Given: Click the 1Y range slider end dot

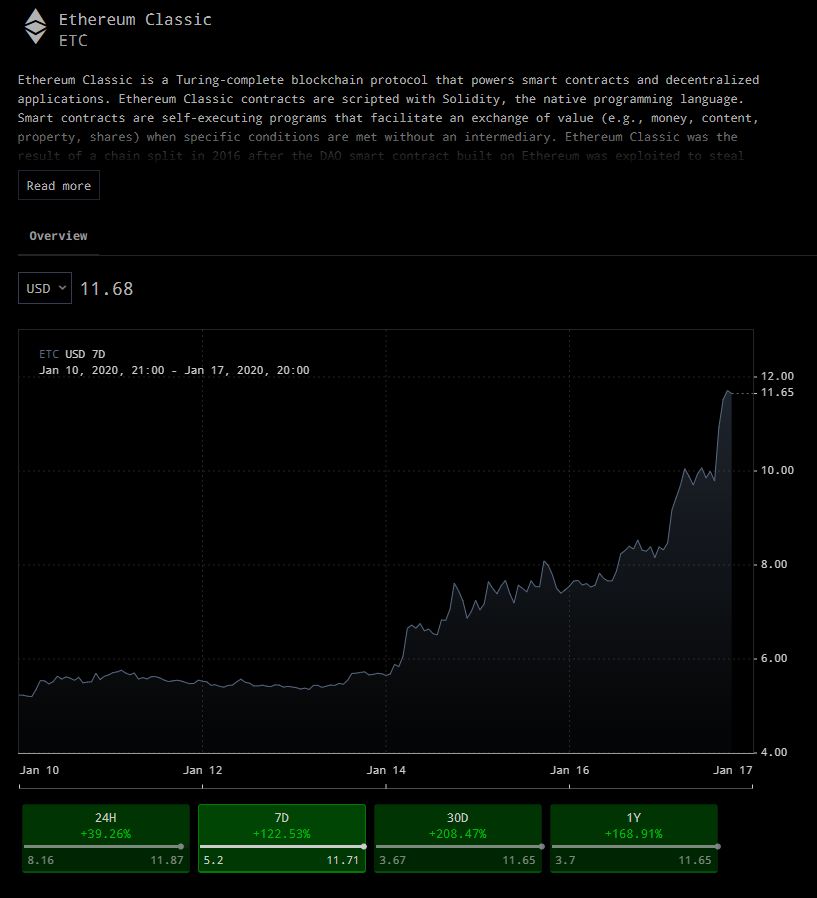Looking at the screenshot, I should [x=717, y=846].
